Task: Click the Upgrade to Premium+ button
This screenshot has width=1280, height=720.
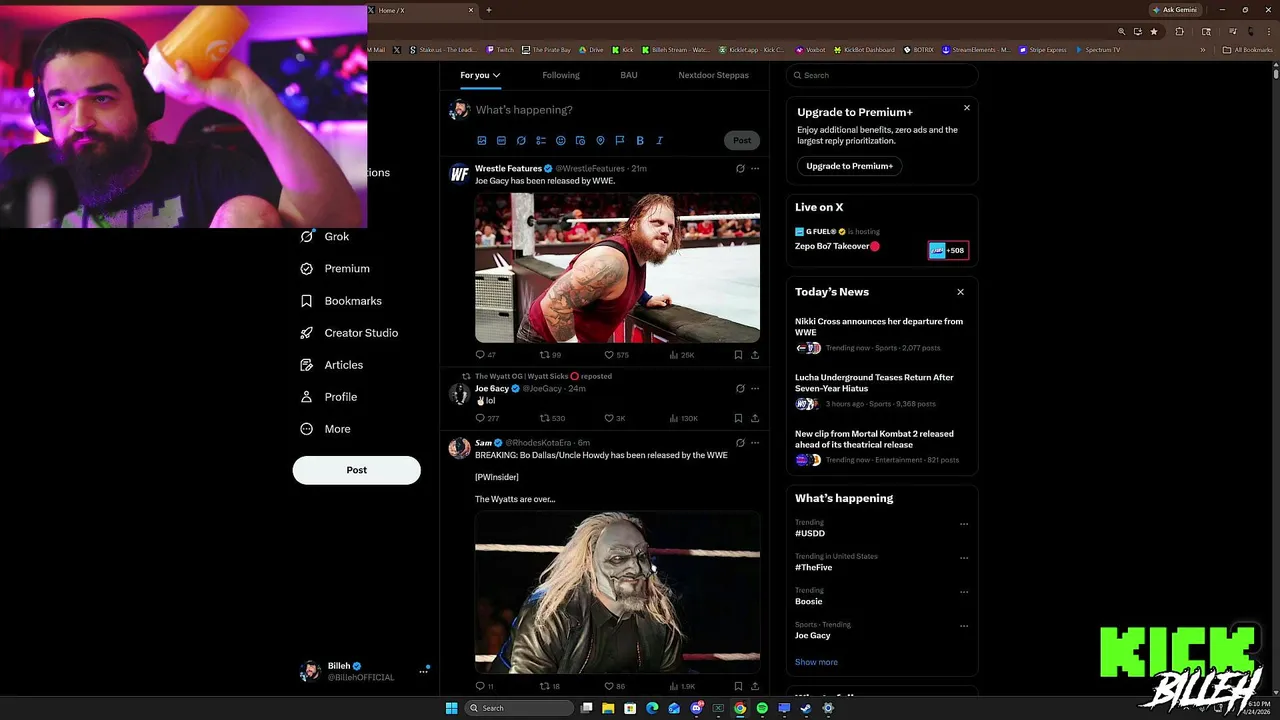Action: pos(849,166)
